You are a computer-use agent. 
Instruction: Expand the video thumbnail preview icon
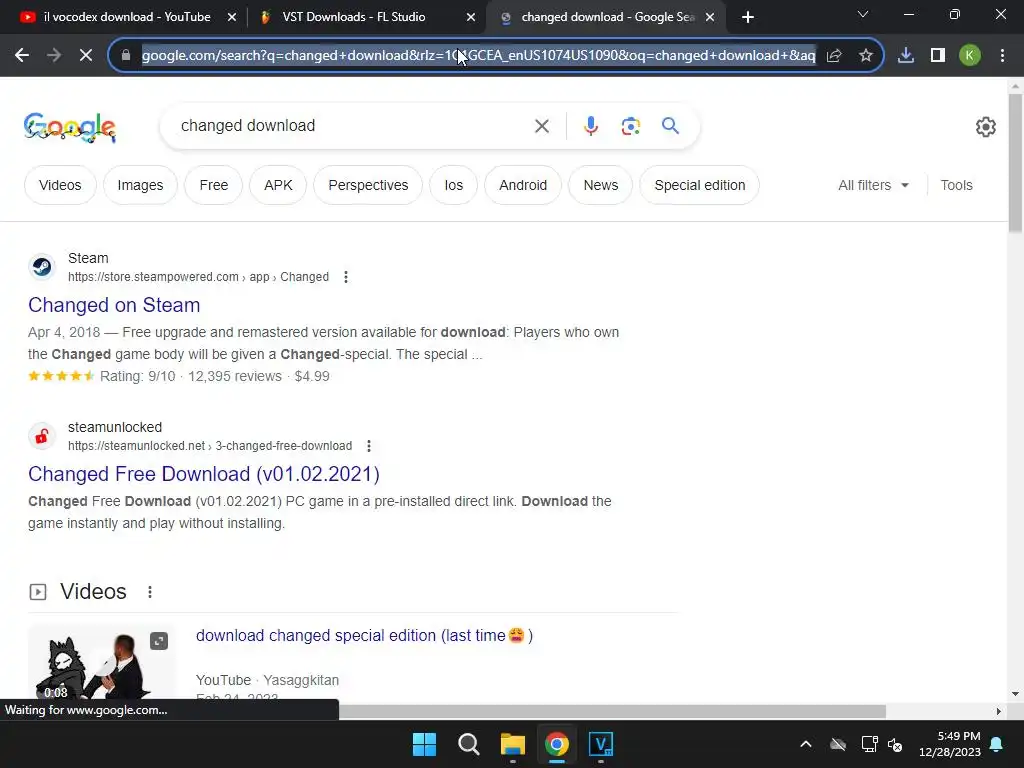click(159, 641)
